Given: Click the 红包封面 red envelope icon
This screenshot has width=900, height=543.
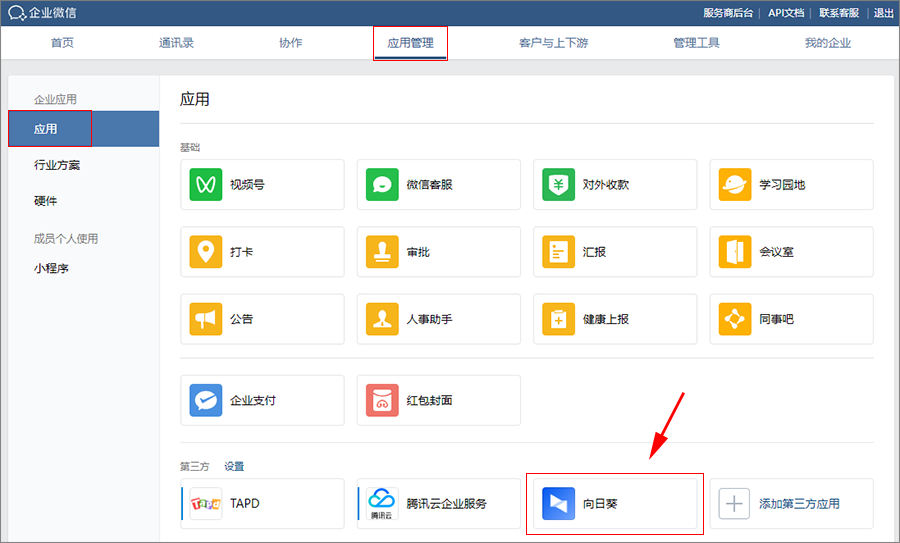Looking at the screenshot, I should (382, 400).
